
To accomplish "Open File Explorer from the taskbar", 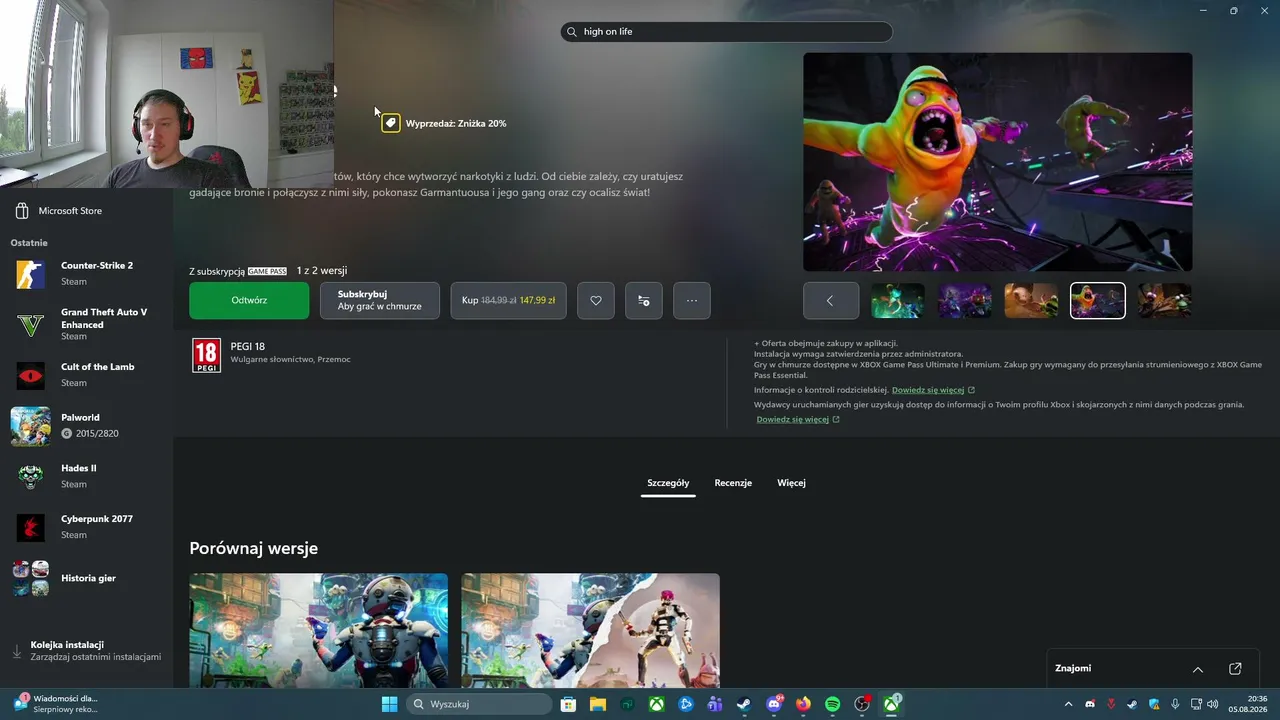I will 597,704.
